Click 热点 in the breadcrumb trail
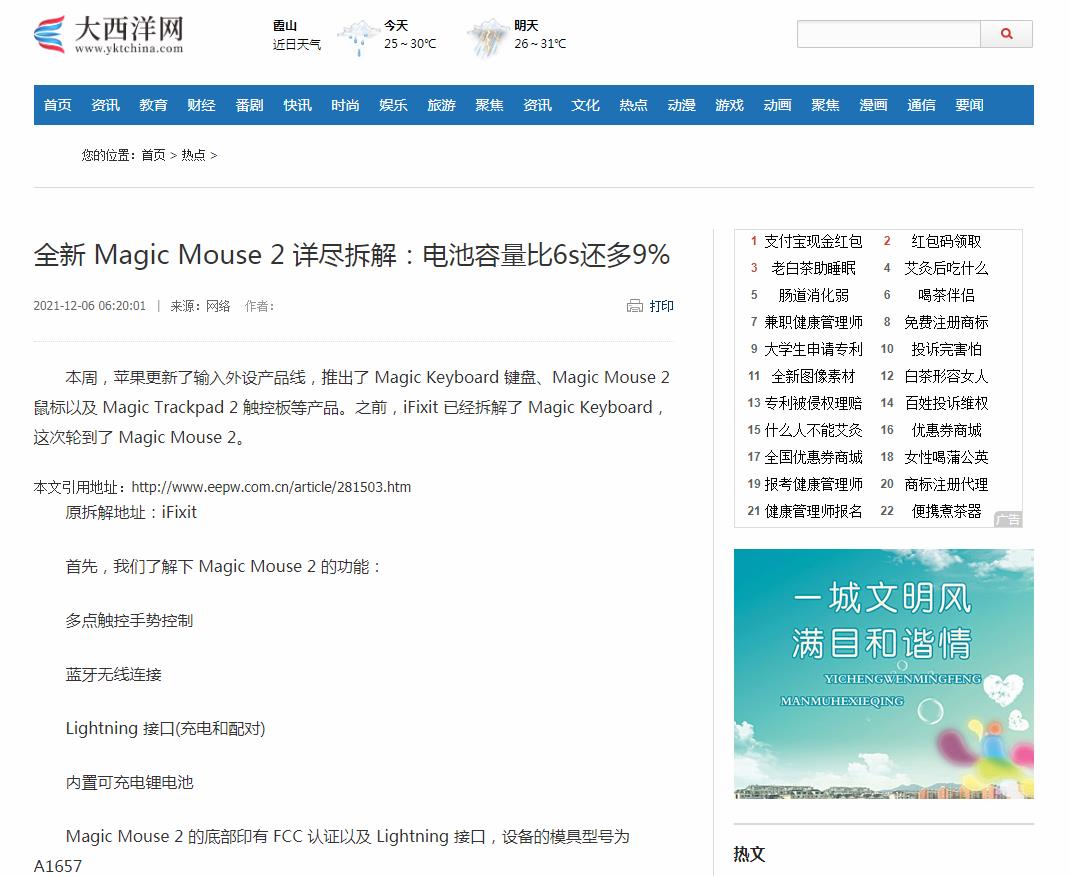The width and height of the screenshot is (1070, 876). (193, 156)
